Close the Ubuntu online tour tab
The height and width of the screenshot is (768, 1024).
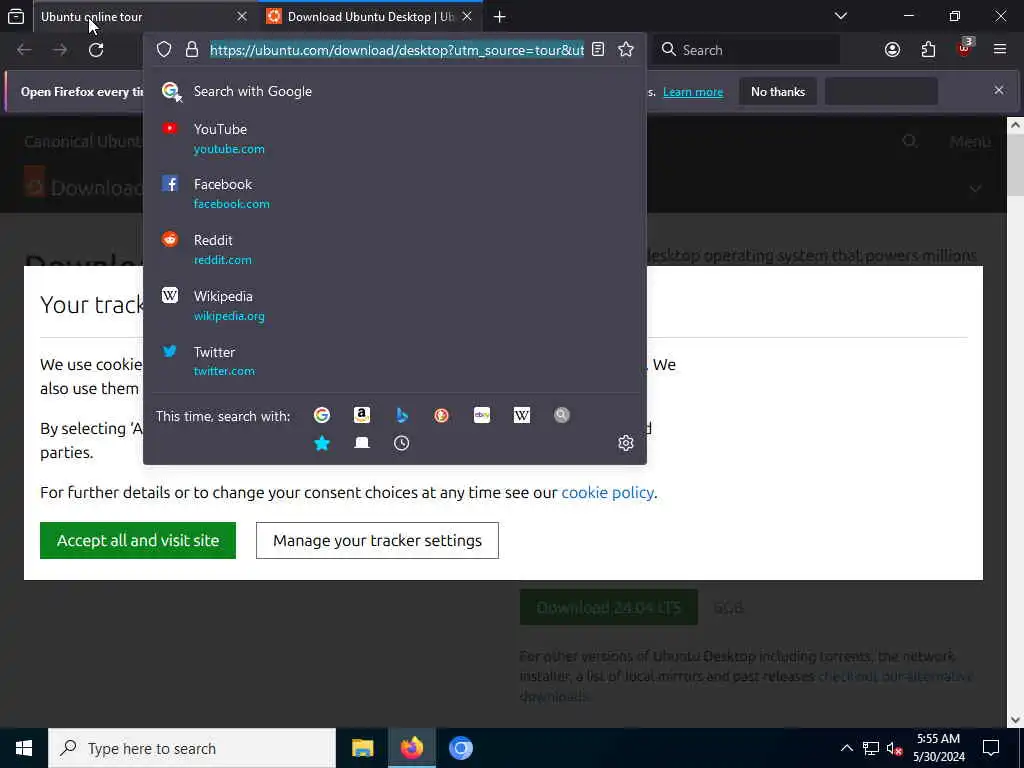click(242, 16)
